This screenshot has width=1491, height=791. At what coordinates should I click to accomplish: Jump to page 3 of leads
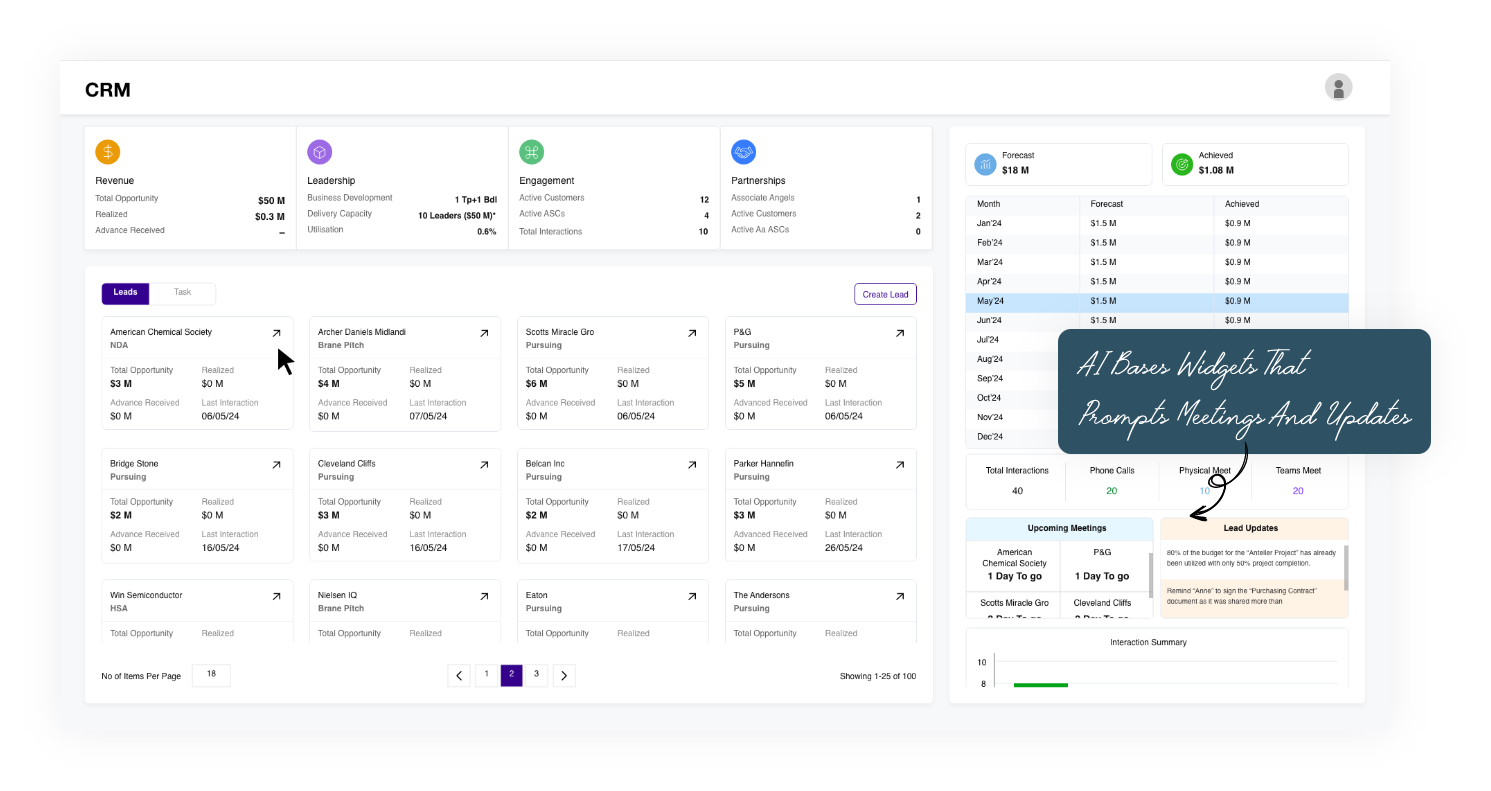click(537, 675)
